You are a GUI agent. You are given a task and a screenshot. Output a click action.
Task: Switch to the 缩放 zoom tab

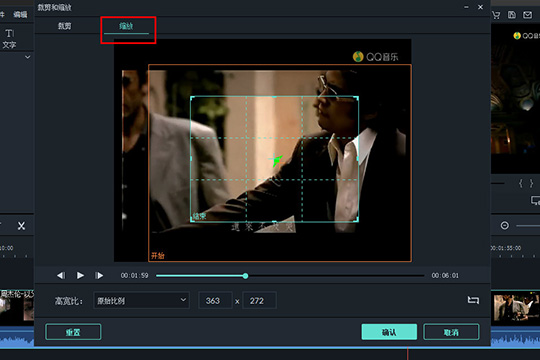[126, 26]
